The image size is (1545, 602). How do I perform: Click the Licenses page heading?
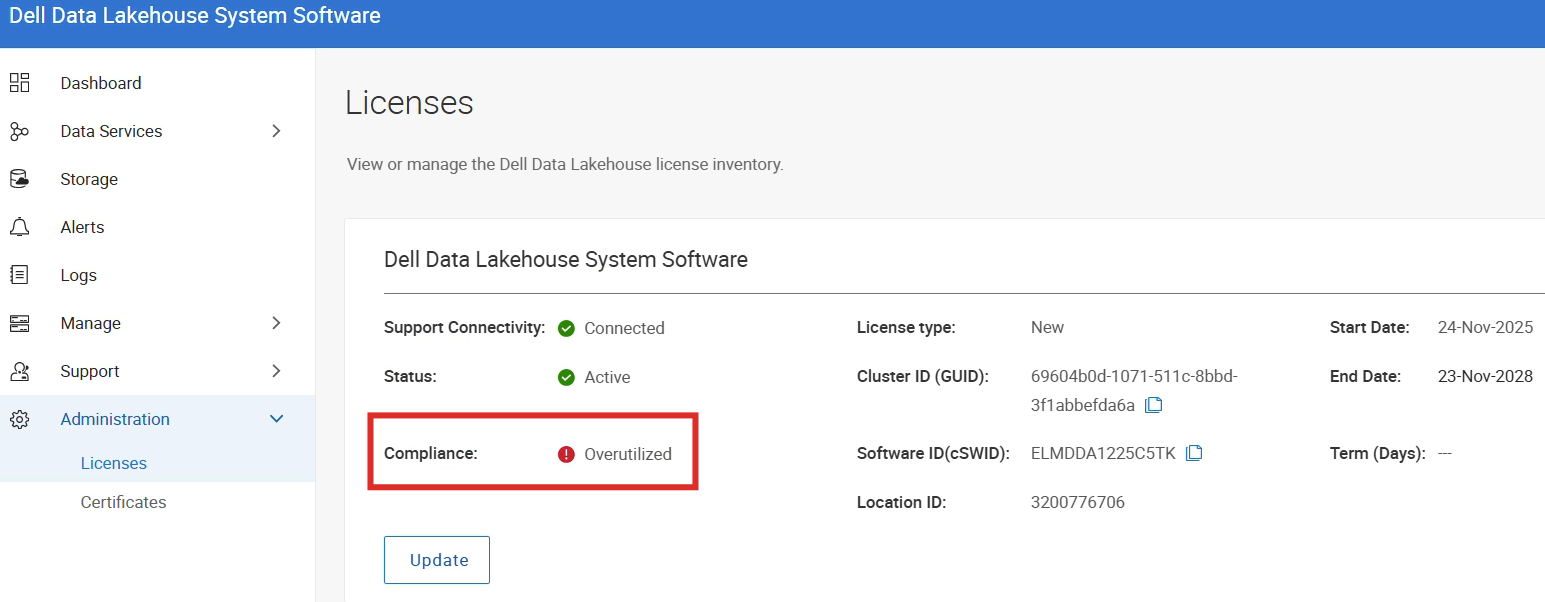coord(409,103)
